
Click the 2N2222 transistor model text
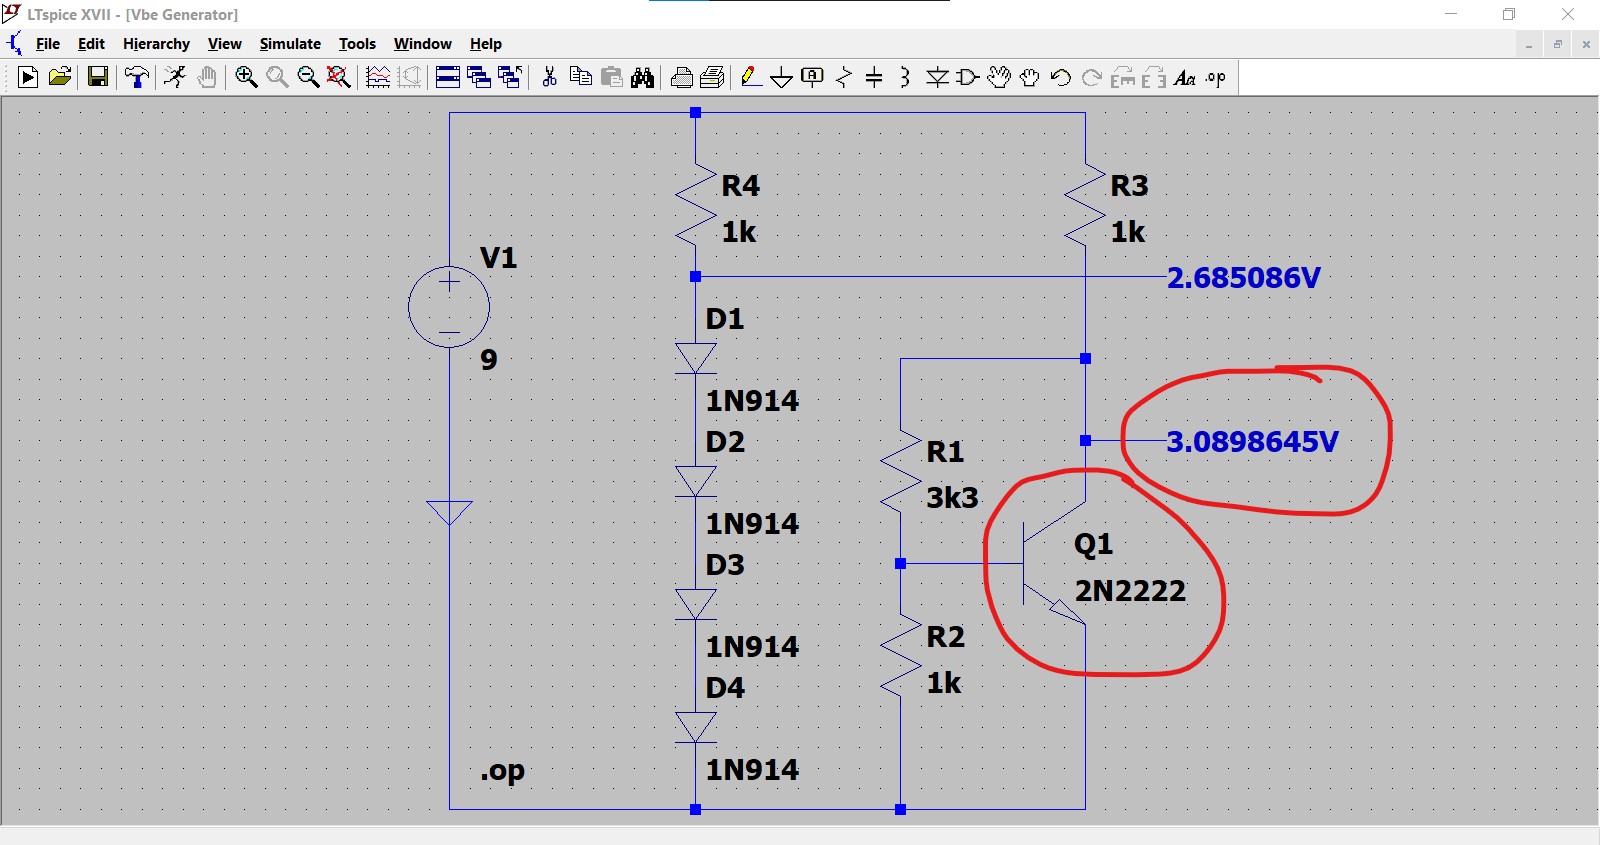pos(1130,591)
